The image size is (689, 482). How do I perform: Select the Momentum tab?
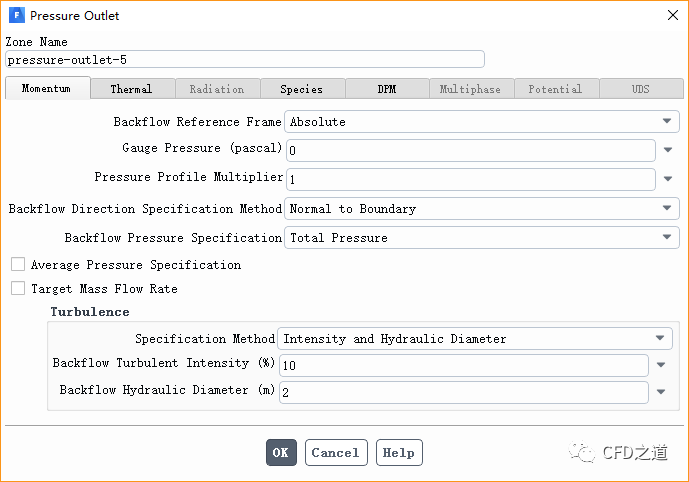point(46,89)
